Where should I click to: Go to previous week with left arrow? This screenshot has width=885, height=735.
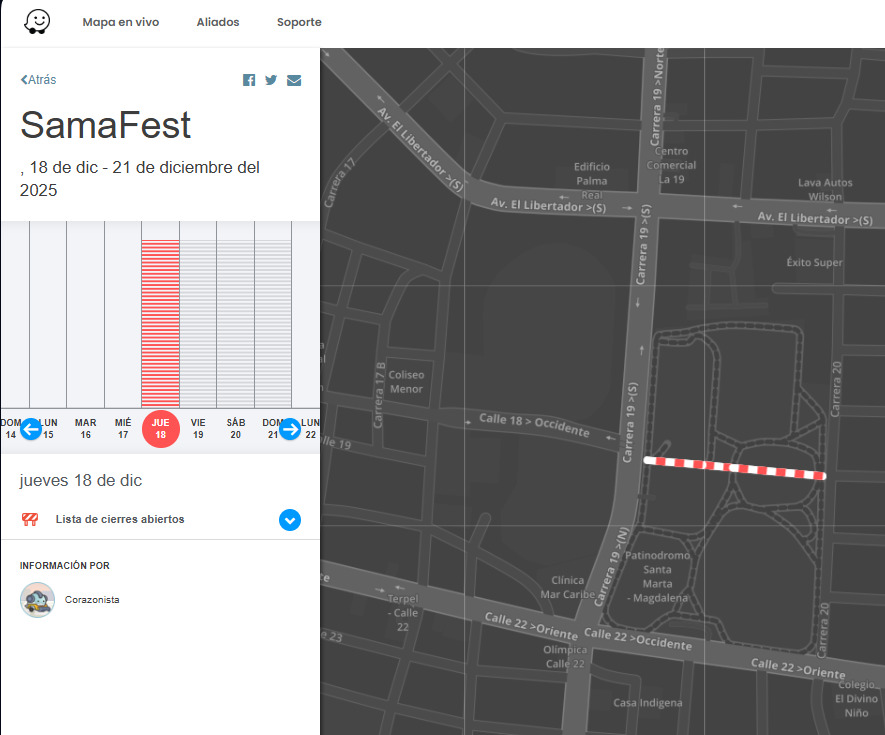(x=31, y=429)
